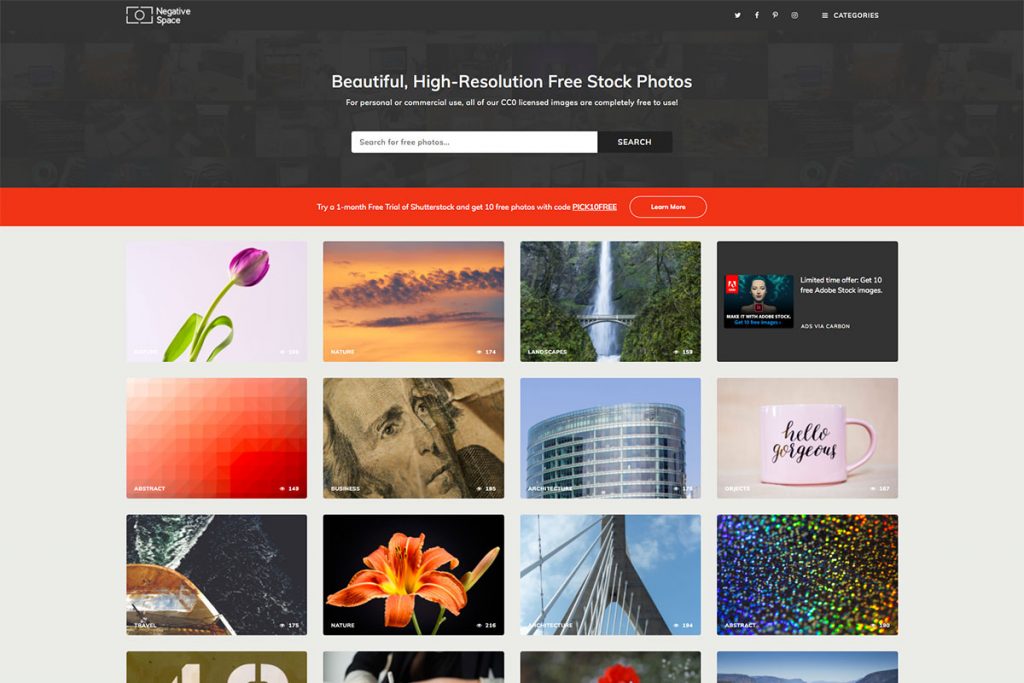Open the dollar bill portrait photo
Image resolution: width=1024 pixels, height=683 pixels.
[413, 438]
